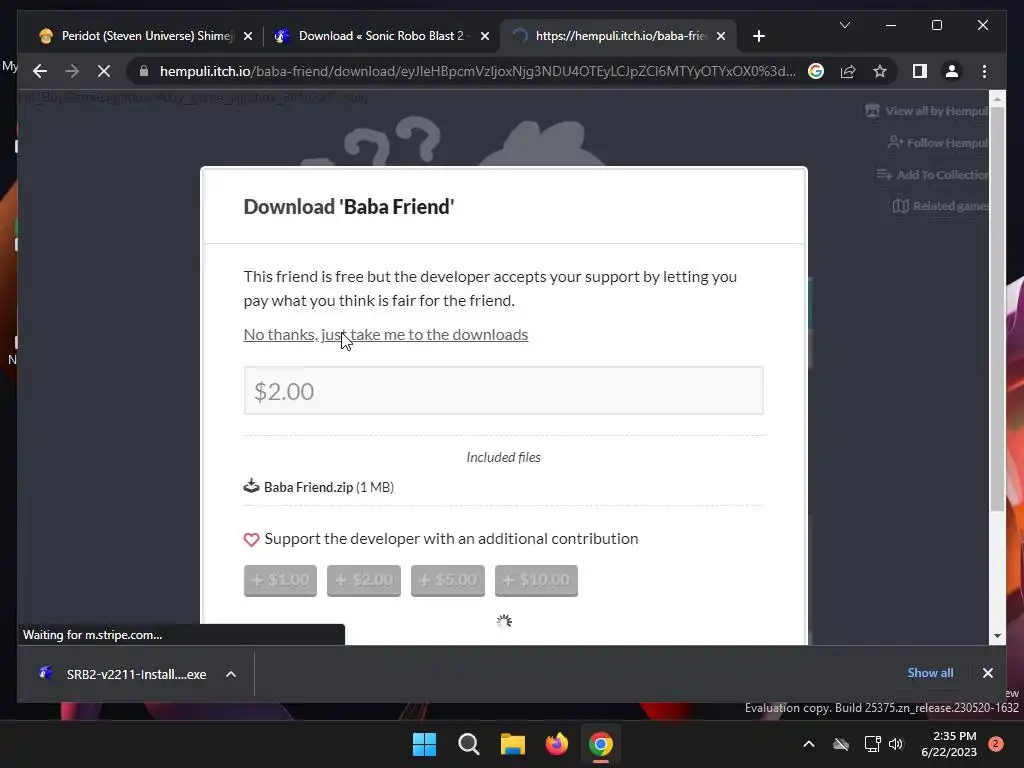View the site lock information
Screen dimensions: 1024x768
pos(144,71)
